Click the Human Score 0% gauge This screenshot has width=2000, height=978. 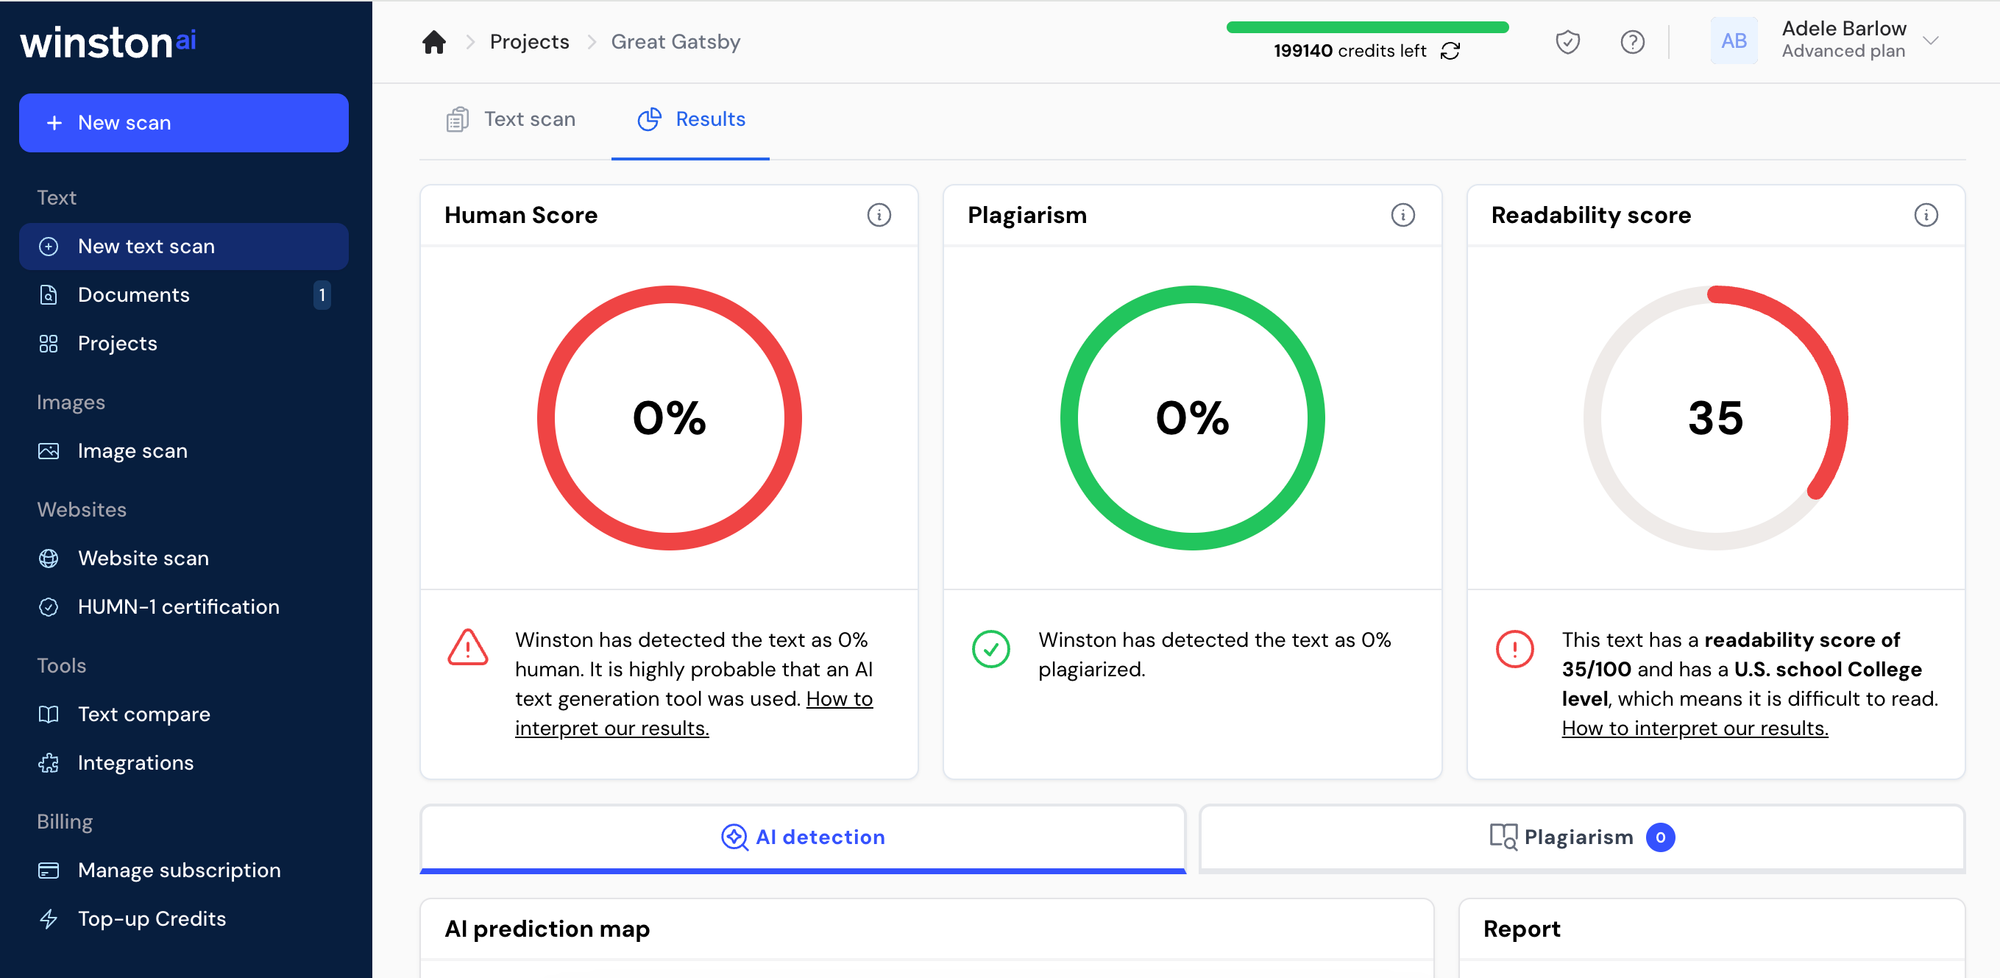(669, 418)
